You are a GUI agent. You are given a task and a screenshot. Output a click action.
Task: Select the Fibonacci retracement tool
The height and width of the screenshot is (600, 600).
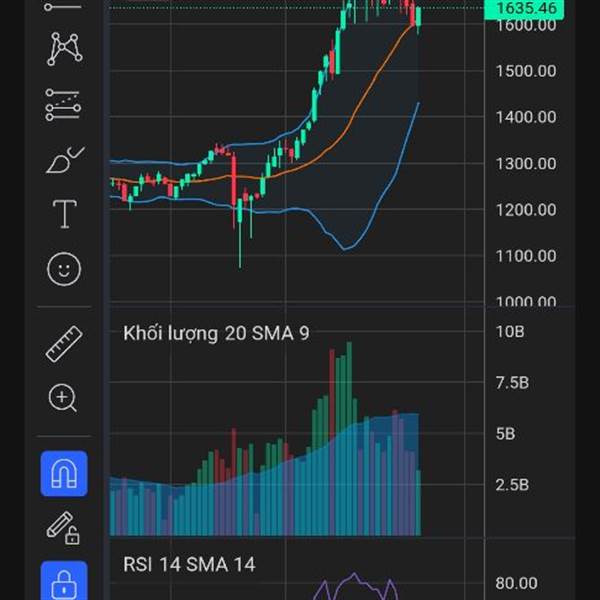(63, 105)
